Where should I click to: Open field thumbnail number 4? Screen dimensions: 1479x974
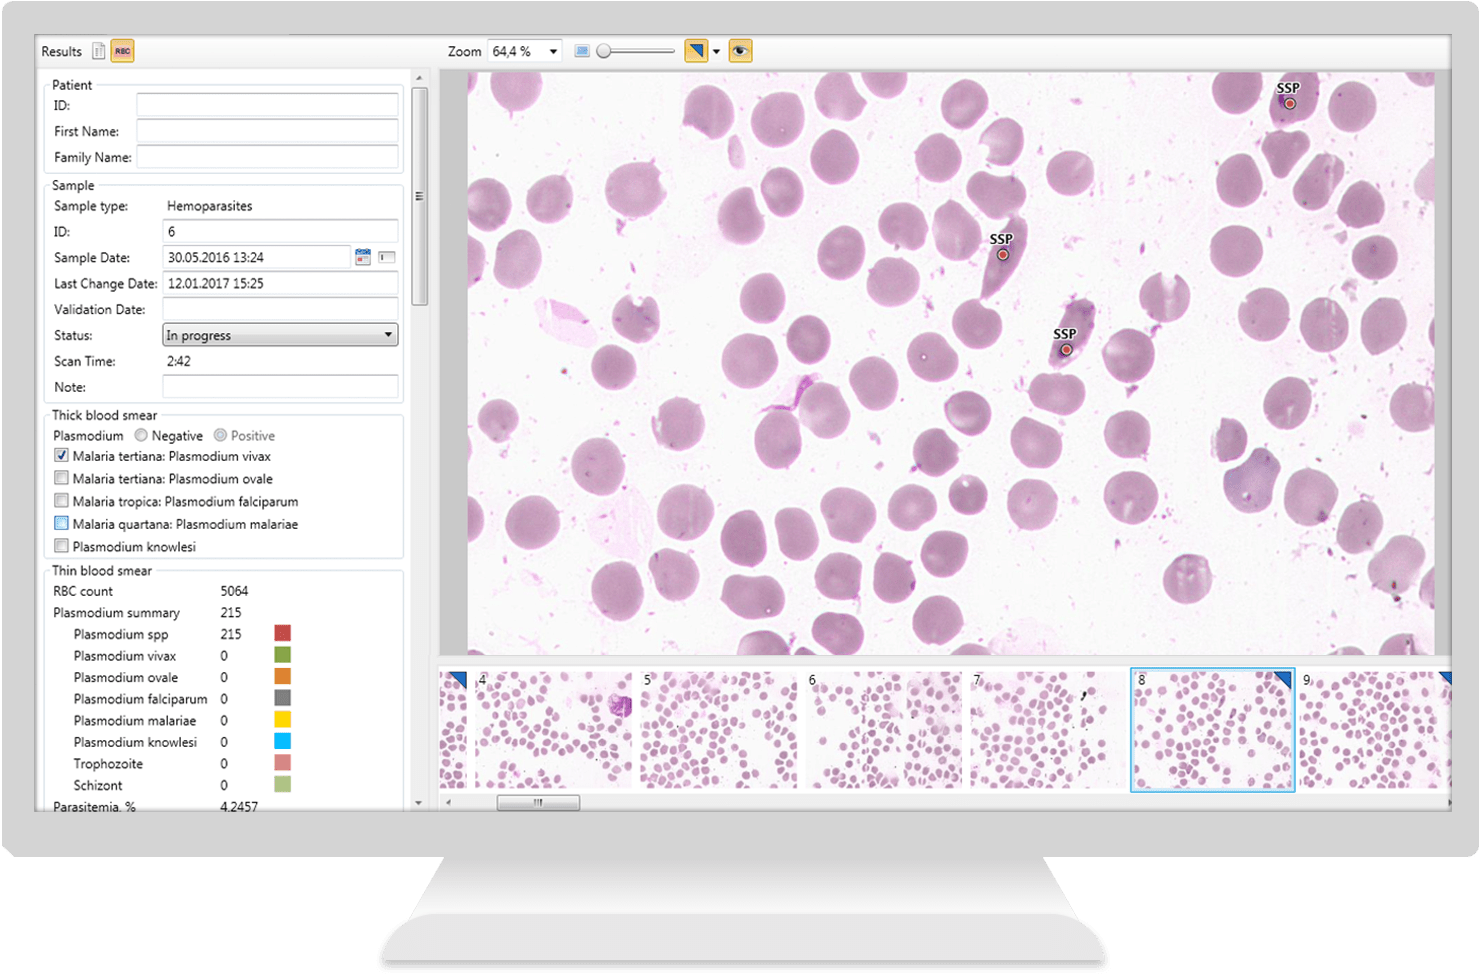tap(553, 730)
